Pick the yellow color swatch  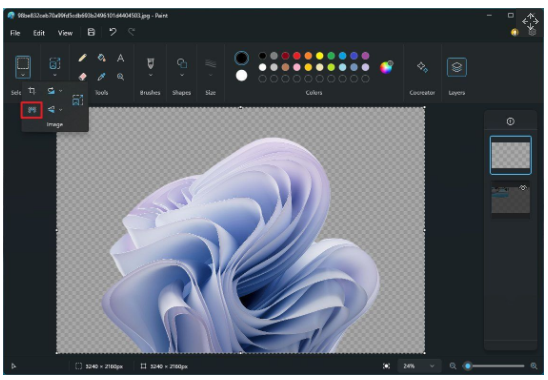coord(319,56)
